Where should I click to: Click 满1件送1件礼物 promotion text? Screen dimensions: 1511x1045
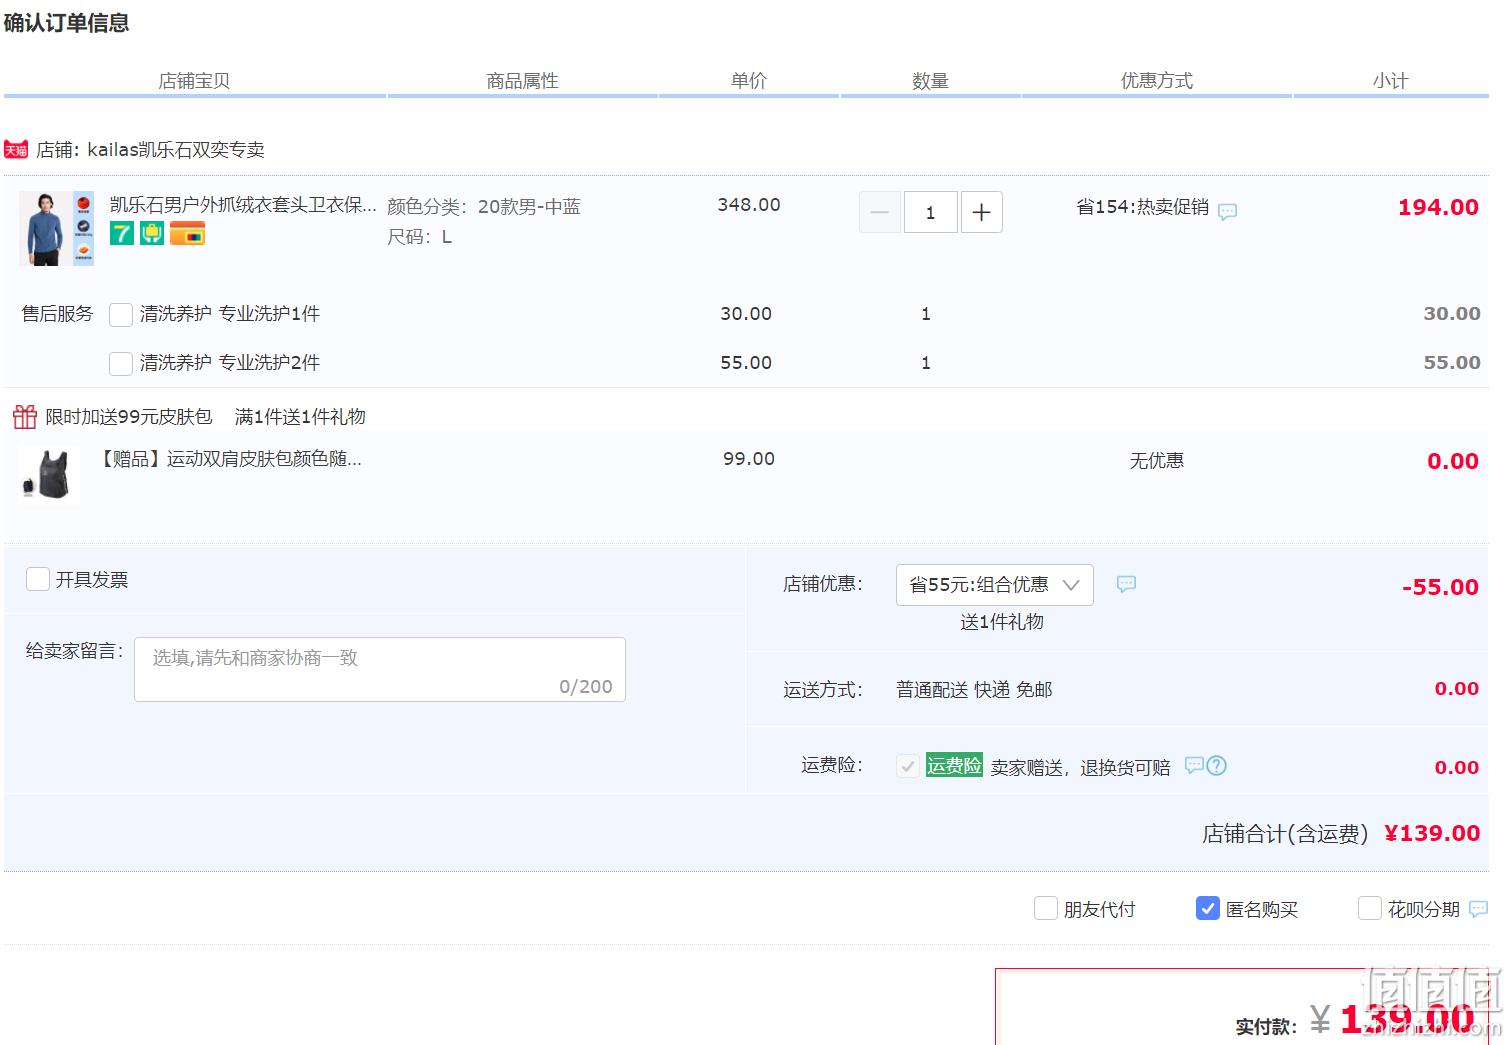pos(300,417)
